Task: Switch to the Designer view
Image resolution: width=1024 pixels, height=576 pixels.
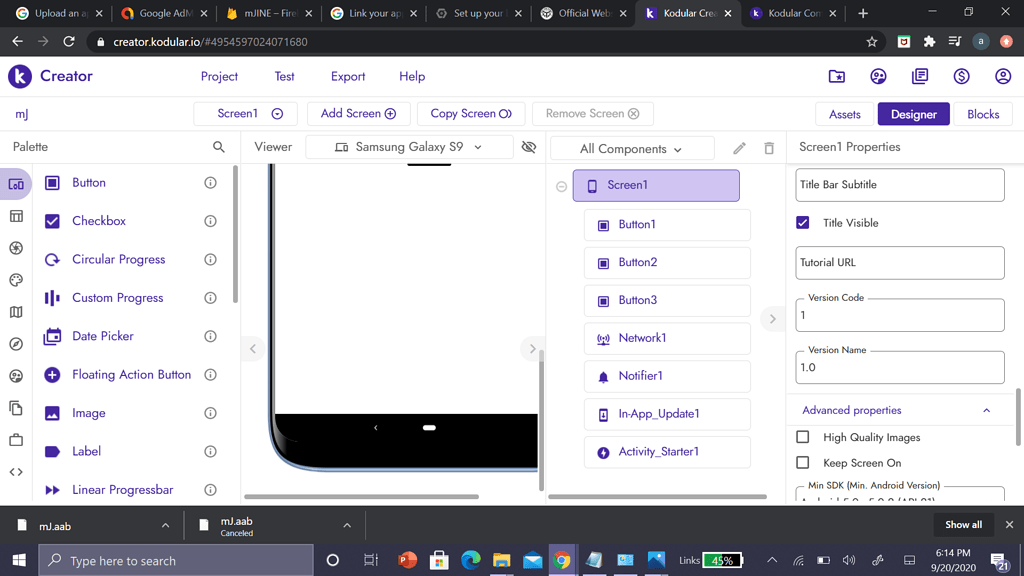Action: (914, 114)
